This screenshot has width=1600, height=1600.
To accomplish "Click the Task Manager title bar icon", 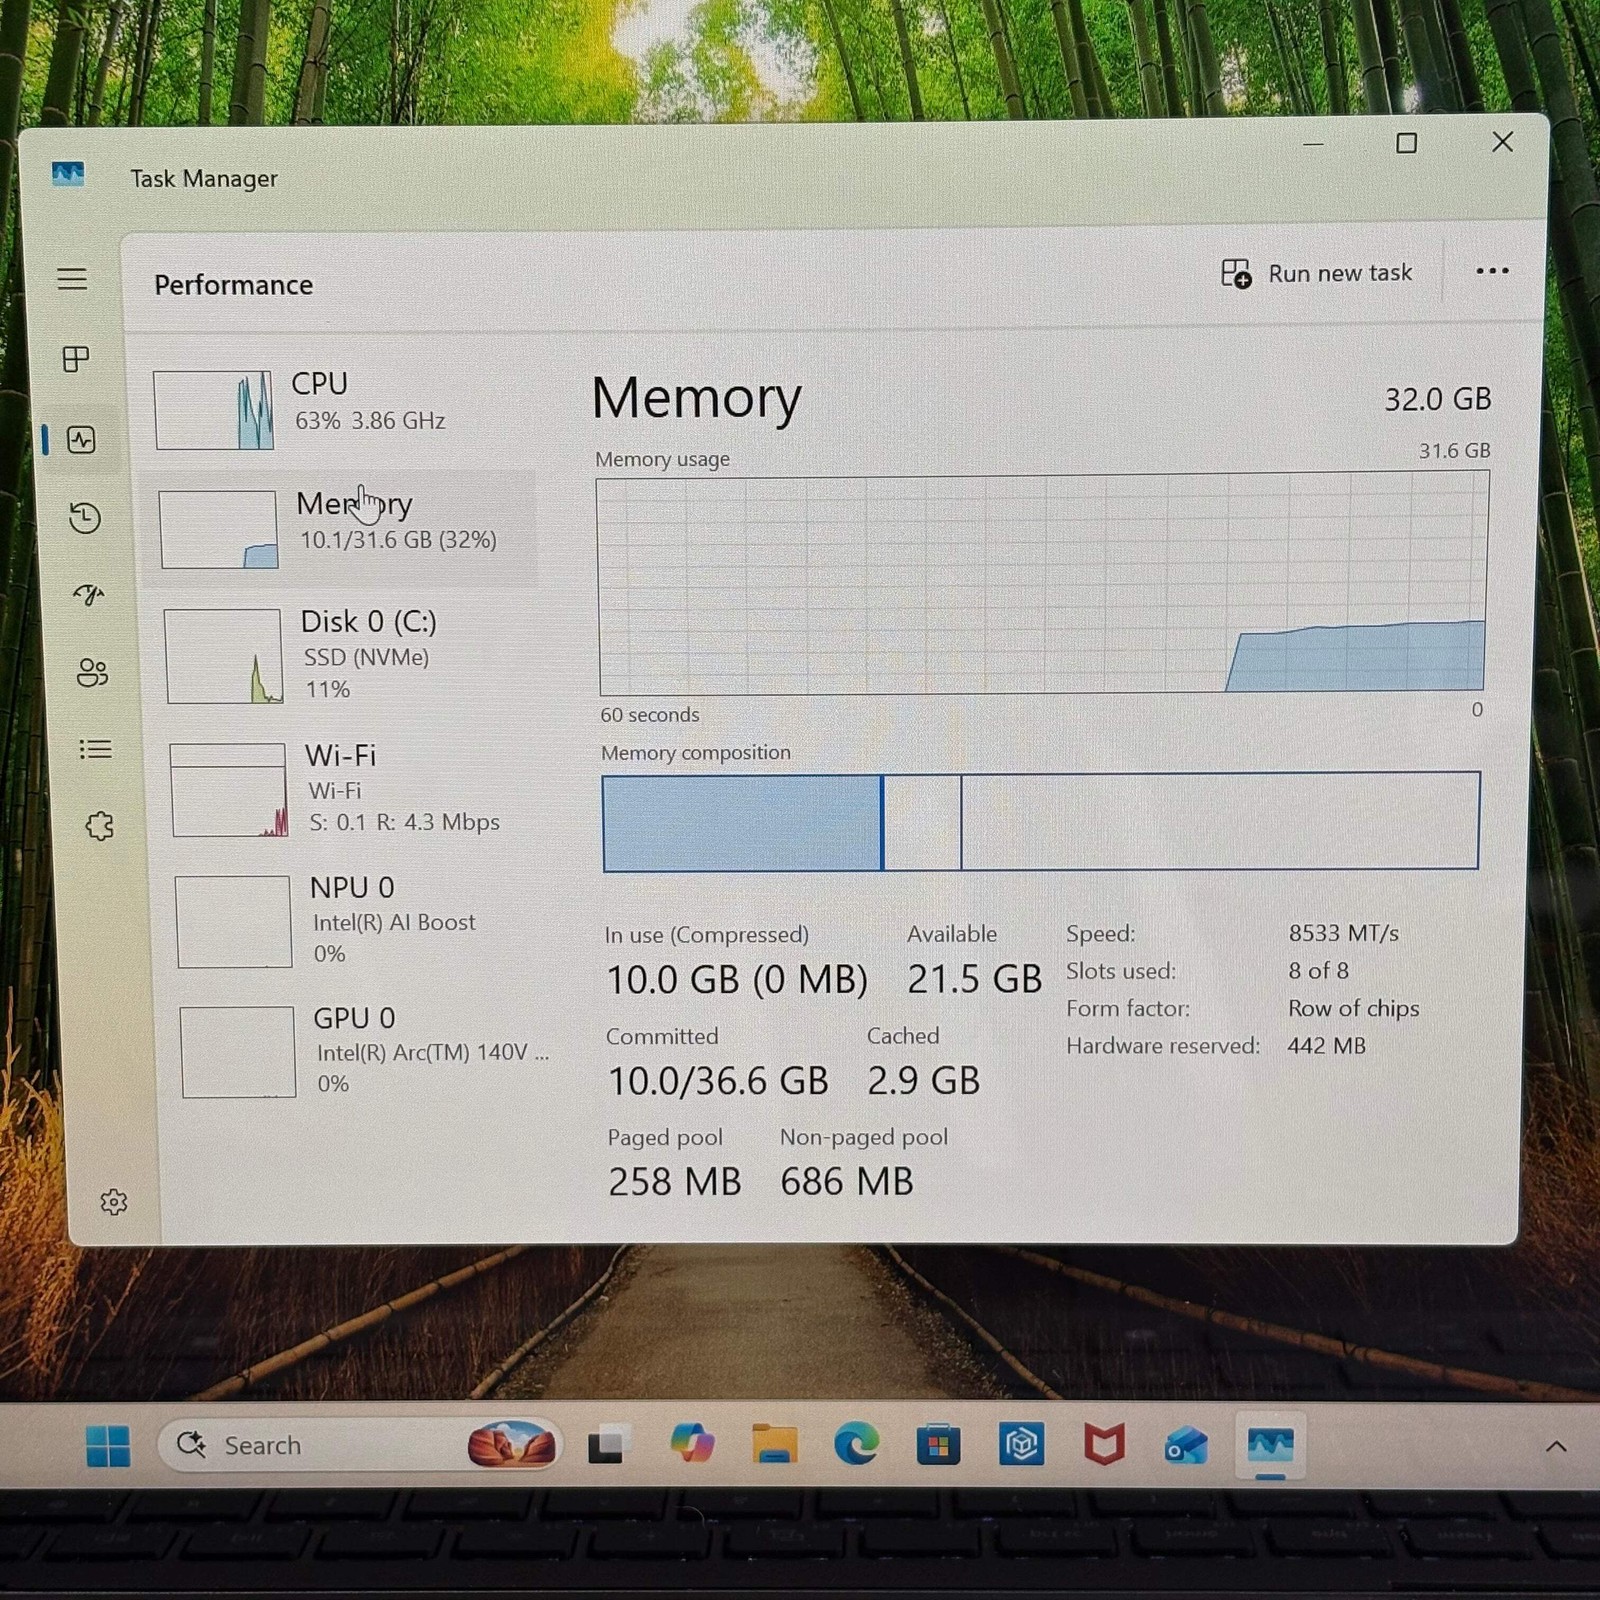I will click(68, 174).
